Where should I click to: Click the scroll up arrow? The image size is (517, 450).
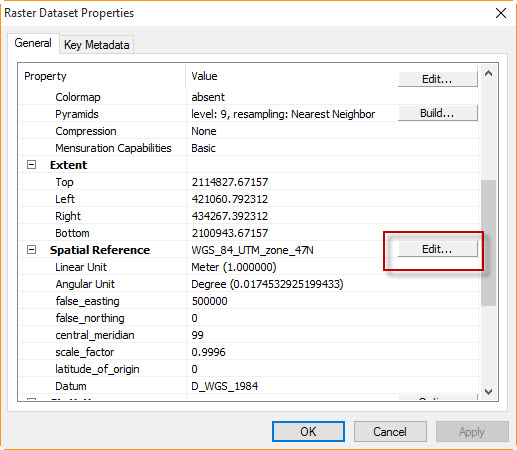point(488,74)
